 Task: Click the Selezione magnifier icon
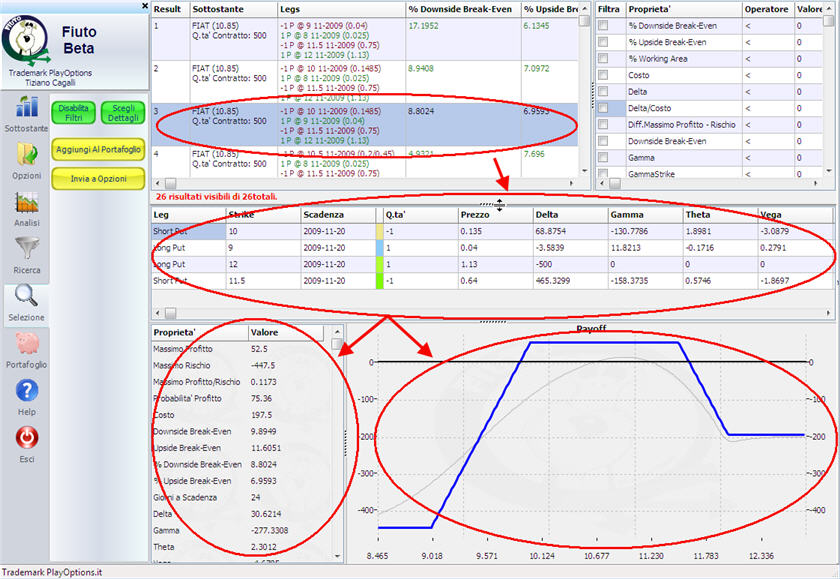coord(26,300)
